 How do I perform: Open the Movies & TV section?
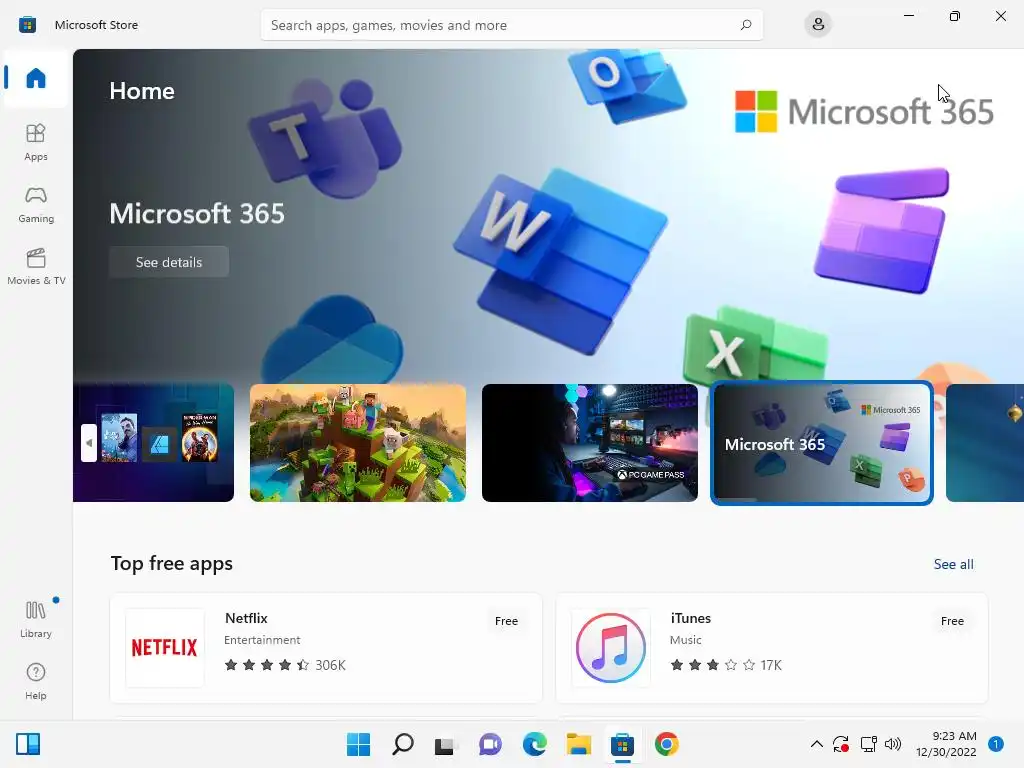click(36, 266)
